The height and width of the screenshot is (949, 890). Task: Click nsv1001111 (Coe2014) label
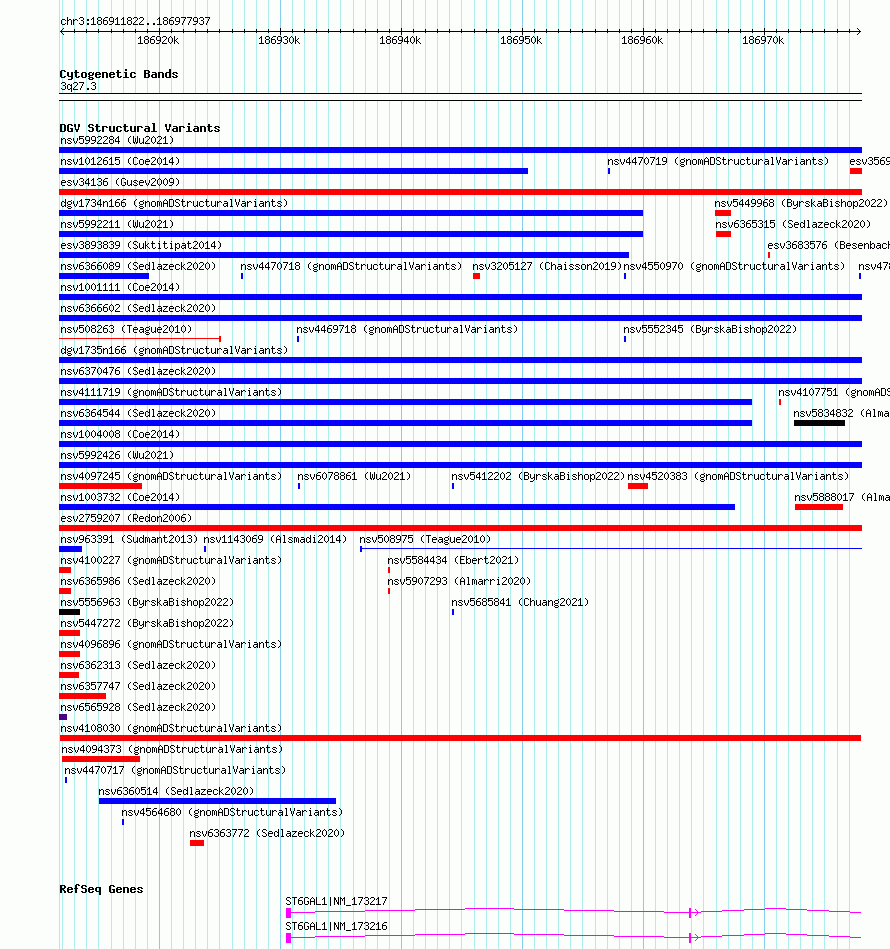pyautogui.click(x=120, y=287)
